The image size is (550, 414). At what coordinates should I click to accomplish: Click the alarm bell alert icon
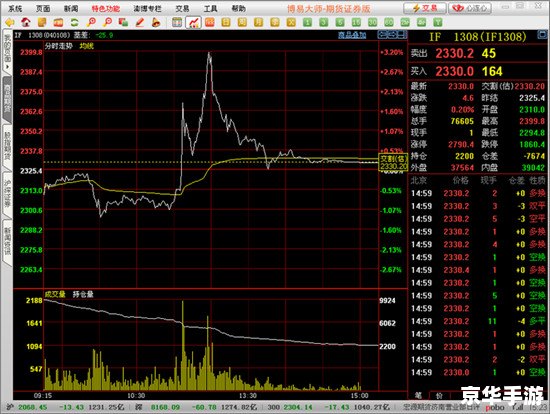click(x=156, y=22)
